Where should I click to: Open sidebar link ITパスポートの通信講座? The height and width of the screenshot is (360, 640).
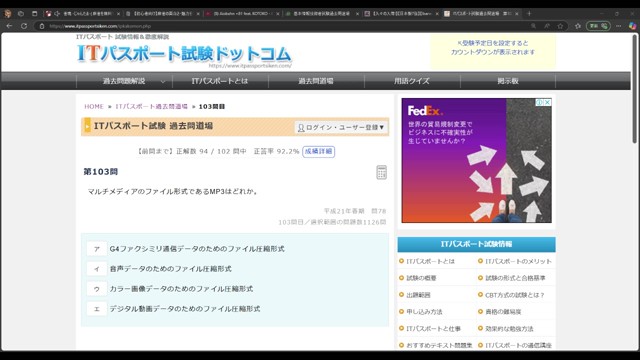pos(518,345)
